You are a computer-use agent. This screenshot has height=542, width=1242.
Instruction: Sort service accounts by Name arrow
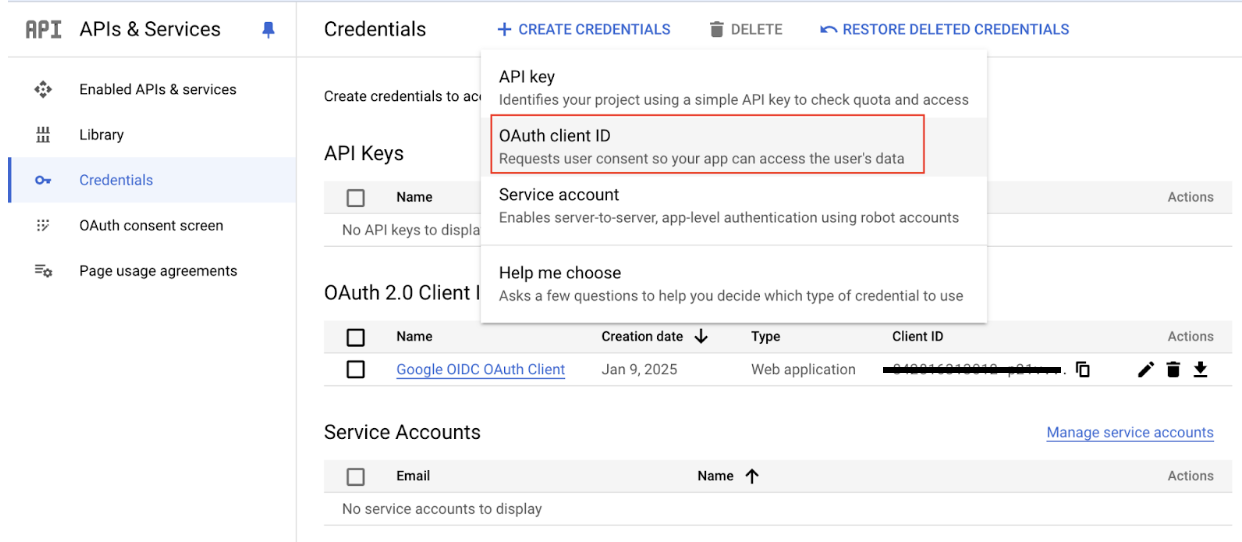[752, 477]
